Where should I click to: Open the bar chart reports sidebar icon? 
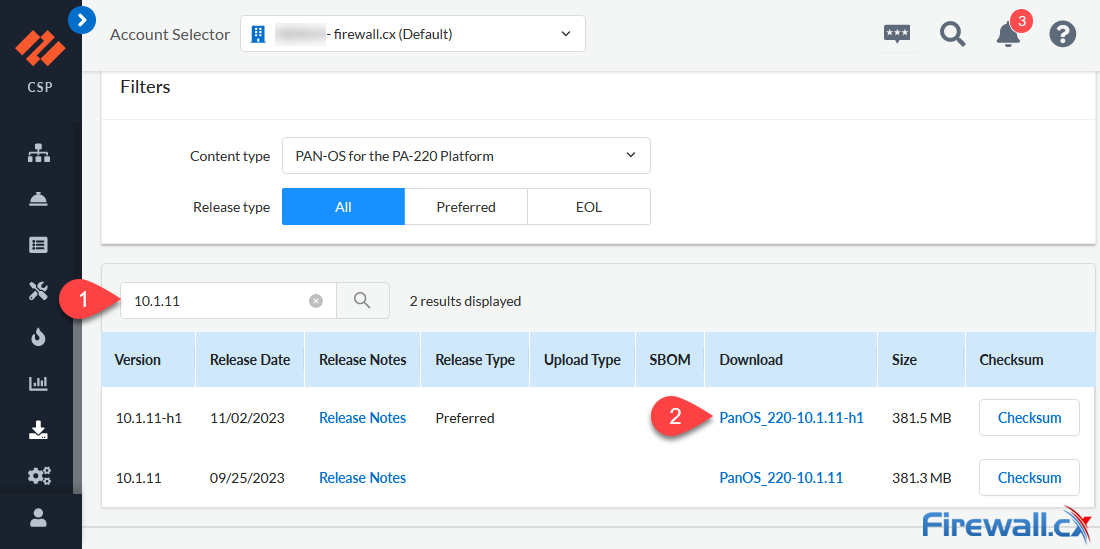[x=39, y=383]
